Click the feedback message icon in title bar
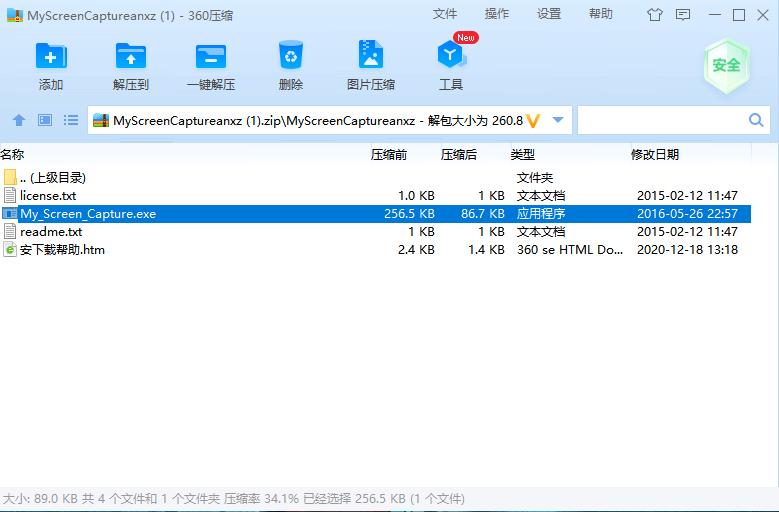Screen dimensions: 779x512 [x=683, y=15]
